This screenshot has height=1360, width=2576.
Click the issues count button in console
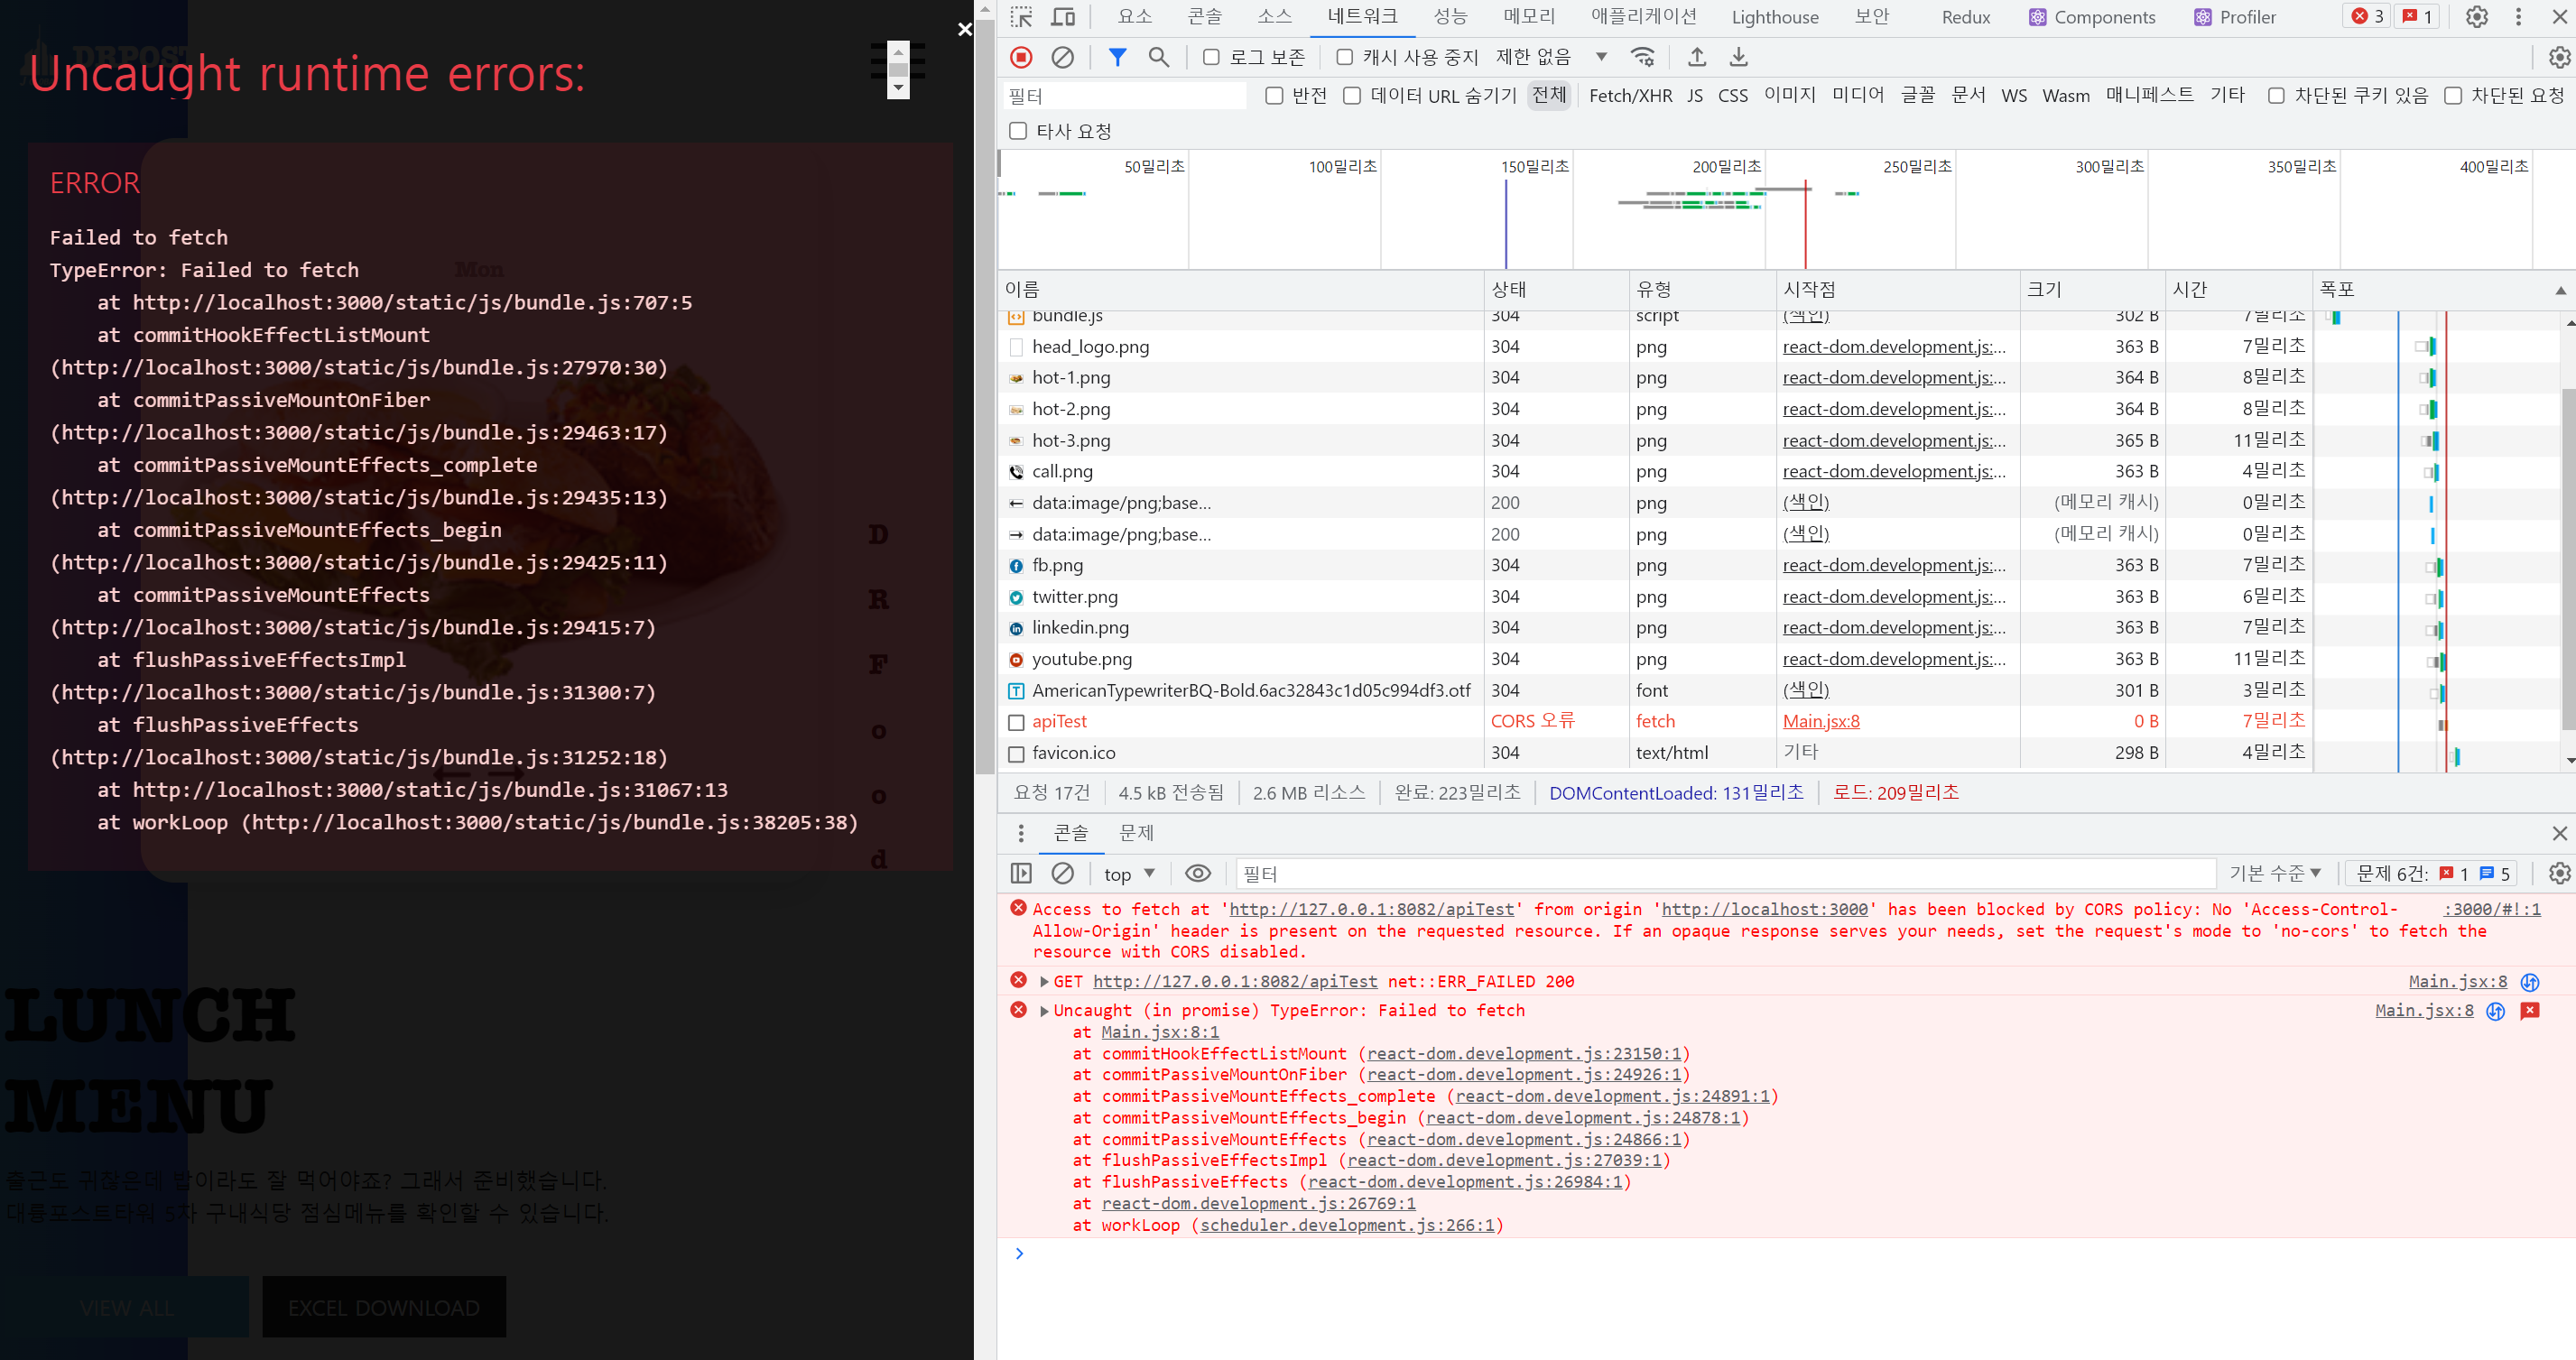[2432, 874]
